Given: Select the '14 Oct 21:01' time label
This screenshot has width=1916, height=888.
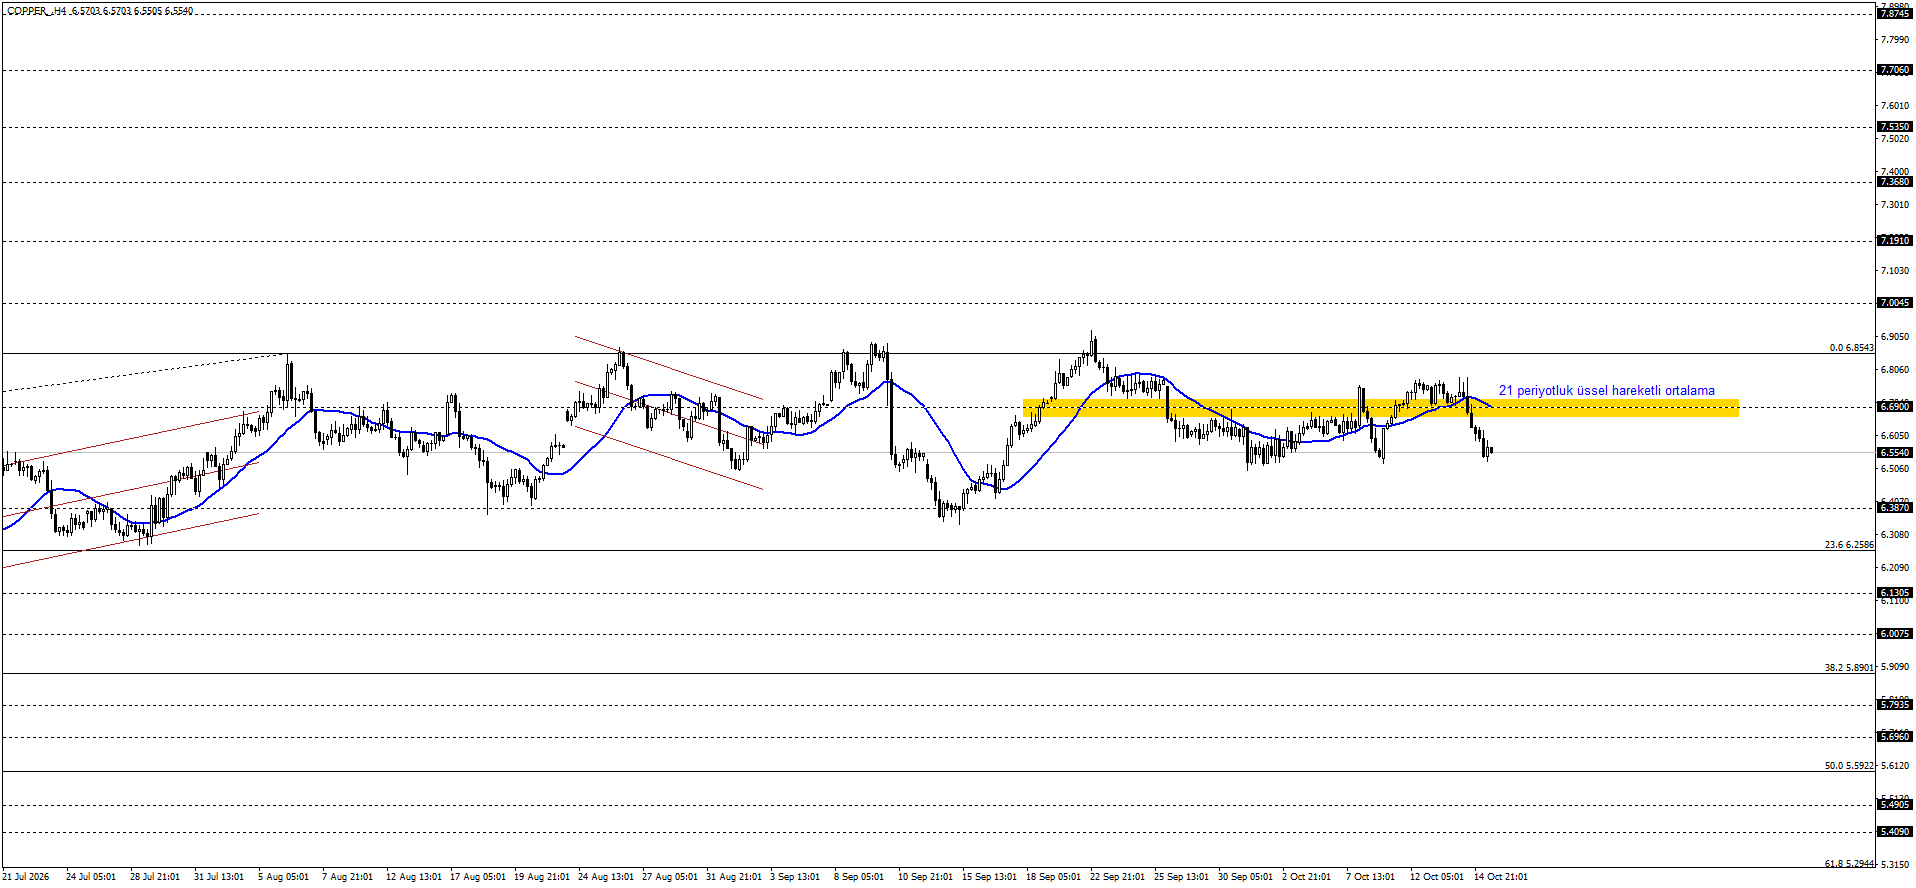Looking at the screenshot, I should coord(1501,877).
